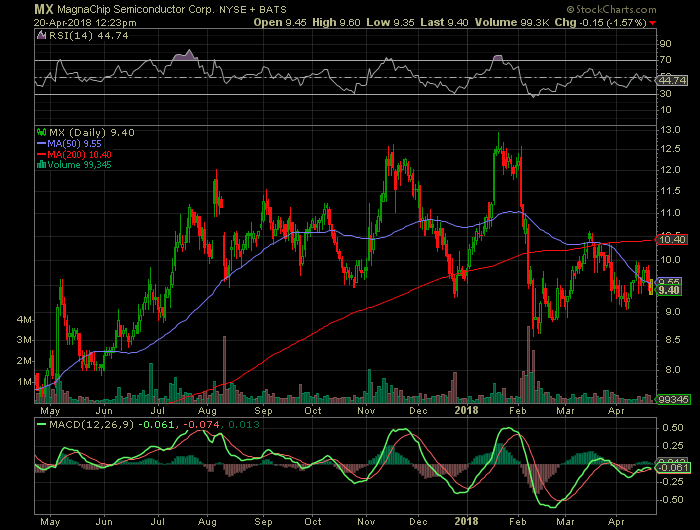Click the volume bars icon in legend
Screen dimensions: 700x530
click(42, 165)
